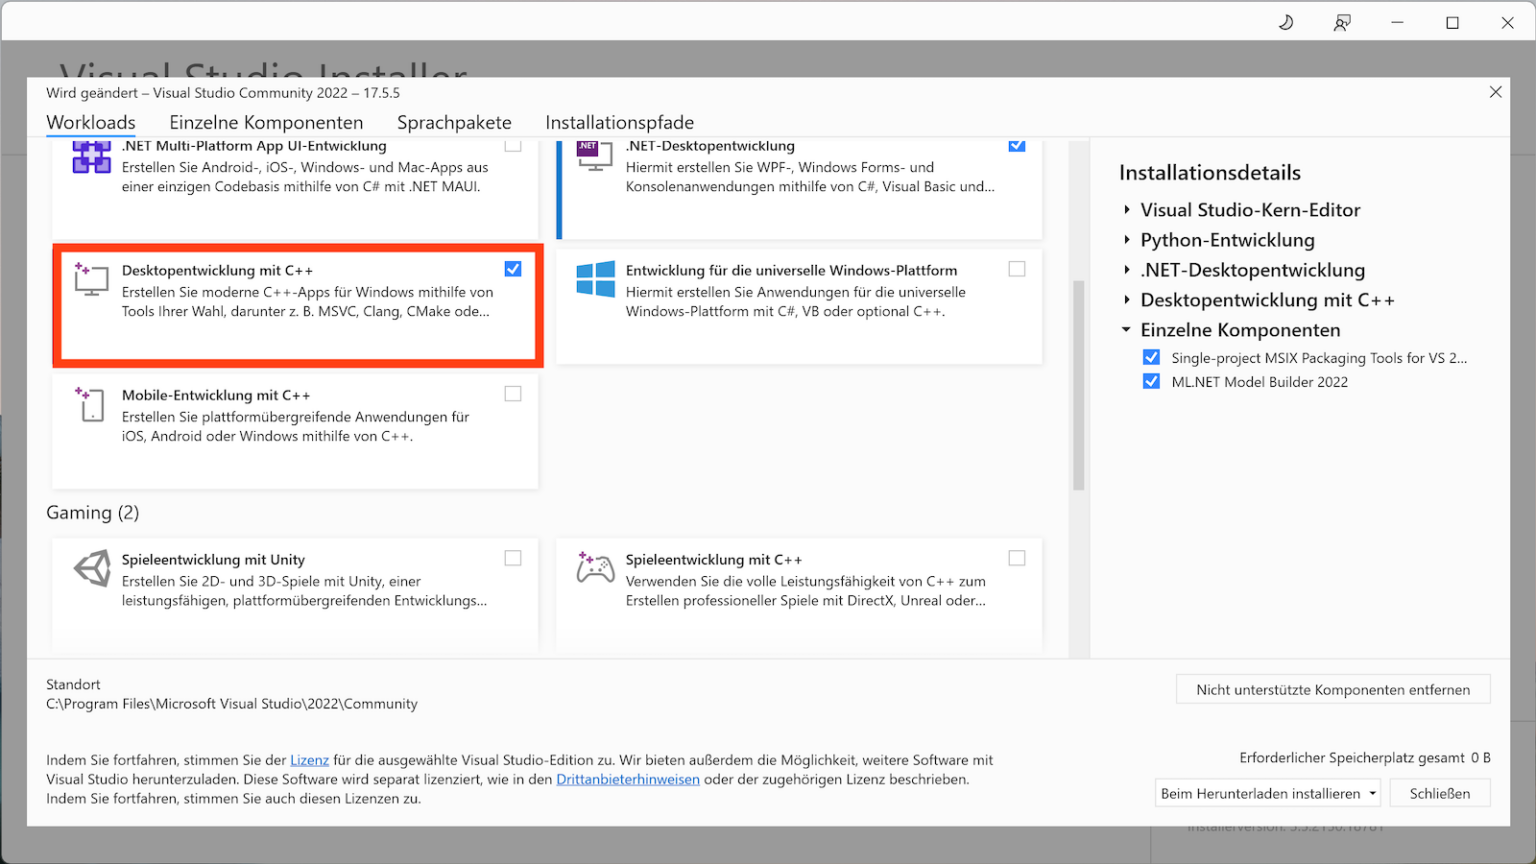Uncheck Desktopentwicklung mit C++ workload
The width and height of the screenshot is (1536, 864).
(513, 269)
